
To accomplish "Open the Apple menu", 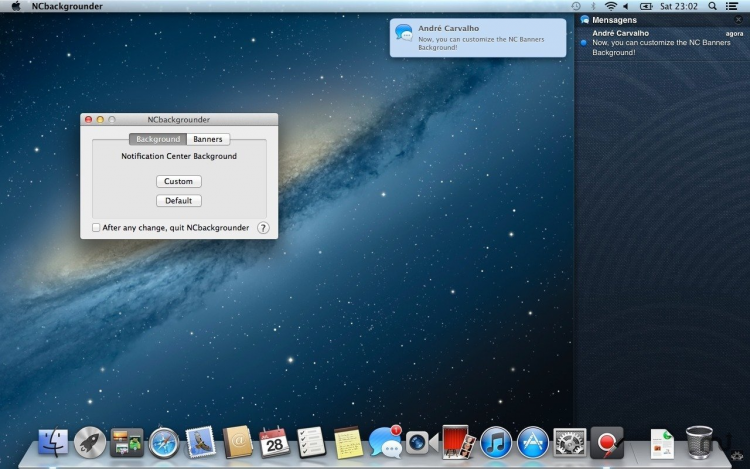I will pyautogui.click(x=15, y=6).
